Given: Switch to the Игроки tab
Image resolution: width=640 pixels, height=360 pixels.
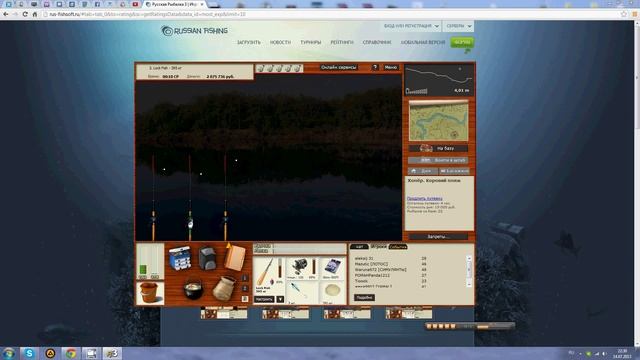Looking at the screenshot, I should [x=378, y=247].
